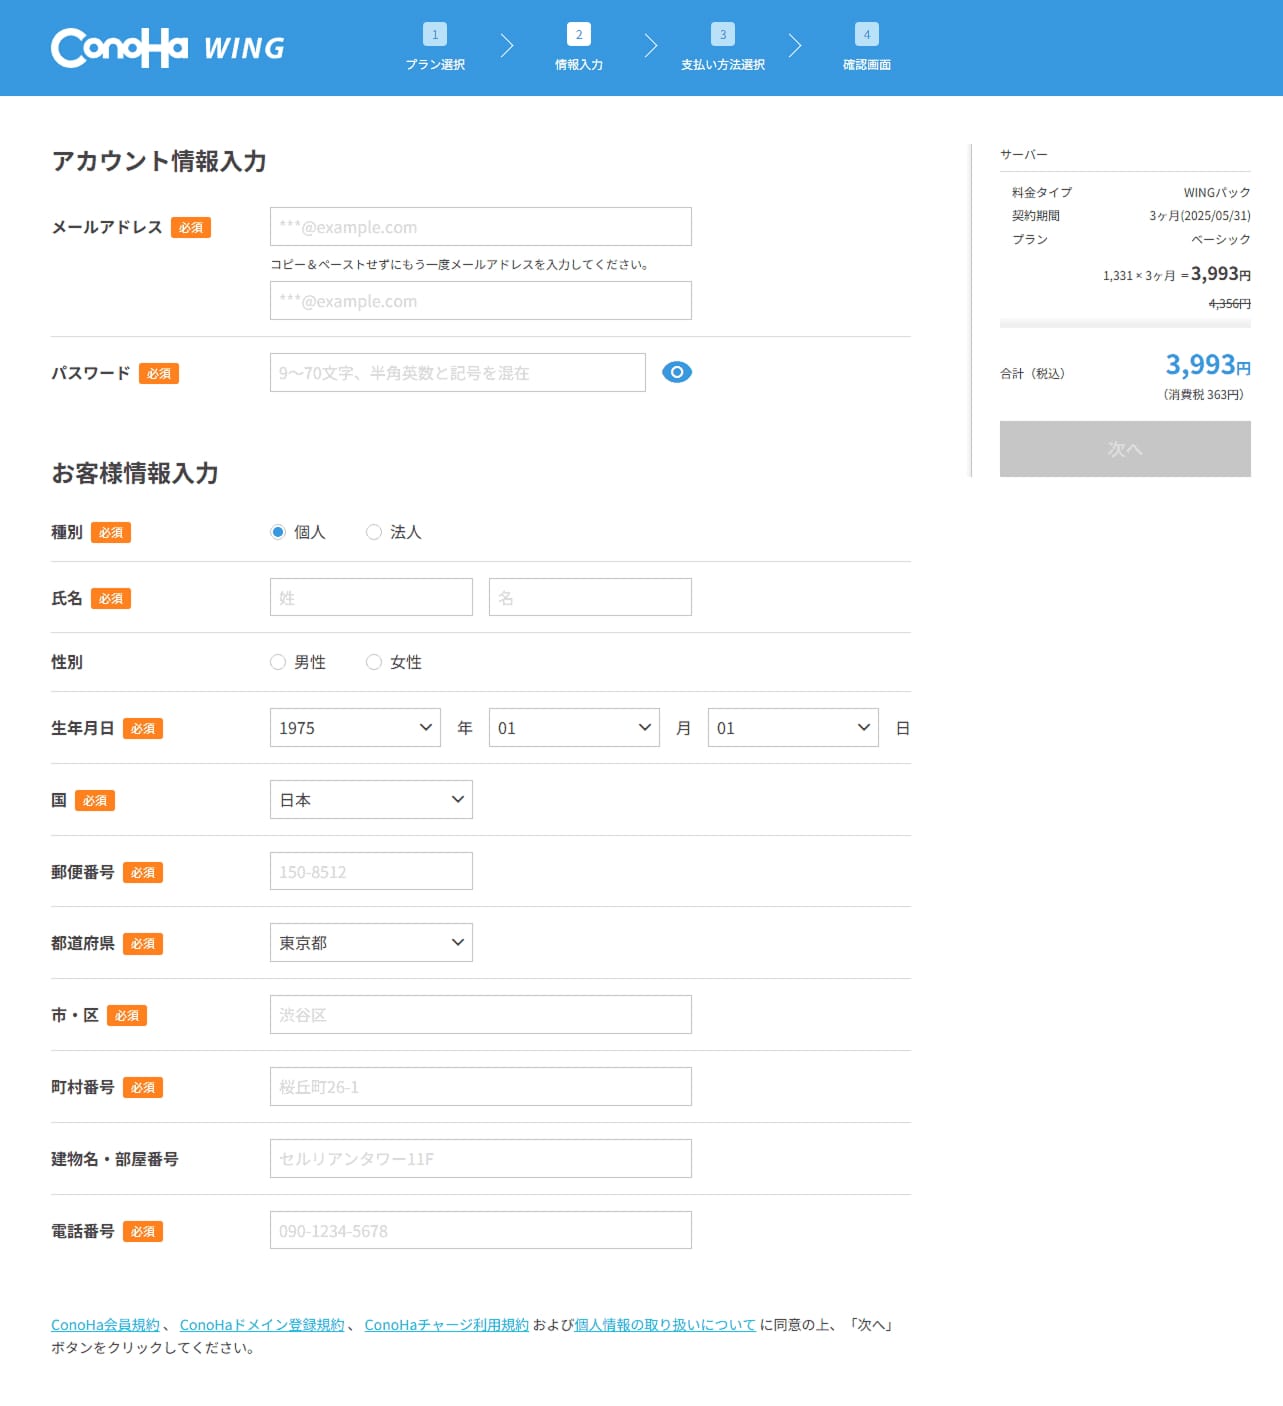
Task: Click the first メールアドレス input field
Action: tap(480, 227)
